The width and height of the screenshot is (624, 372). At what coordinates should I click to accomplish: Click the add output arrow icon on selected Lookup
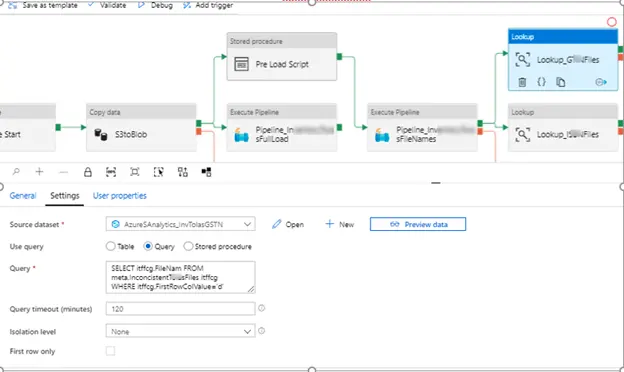point(601,82)
